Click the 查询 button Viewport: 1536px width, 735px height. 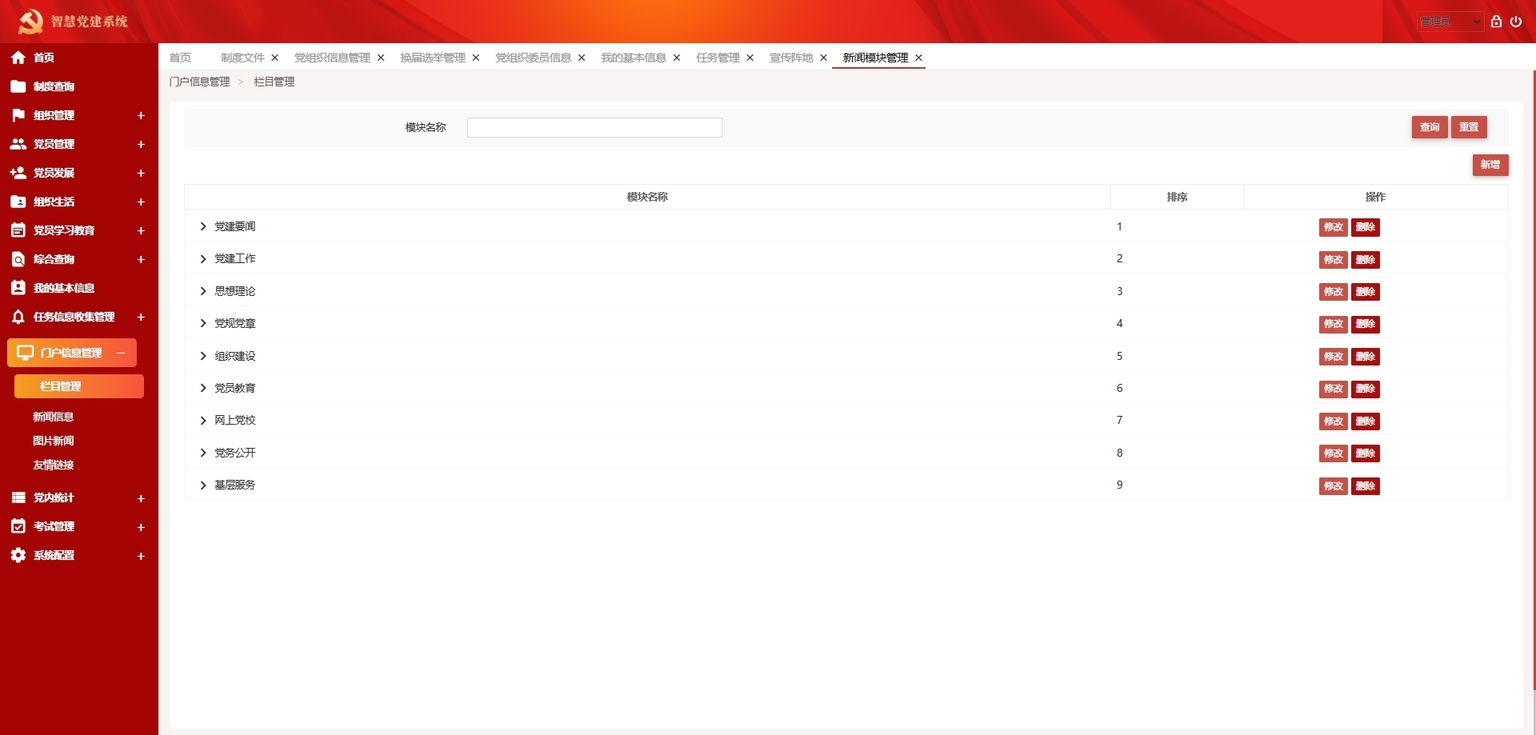tap(1430, 127)
